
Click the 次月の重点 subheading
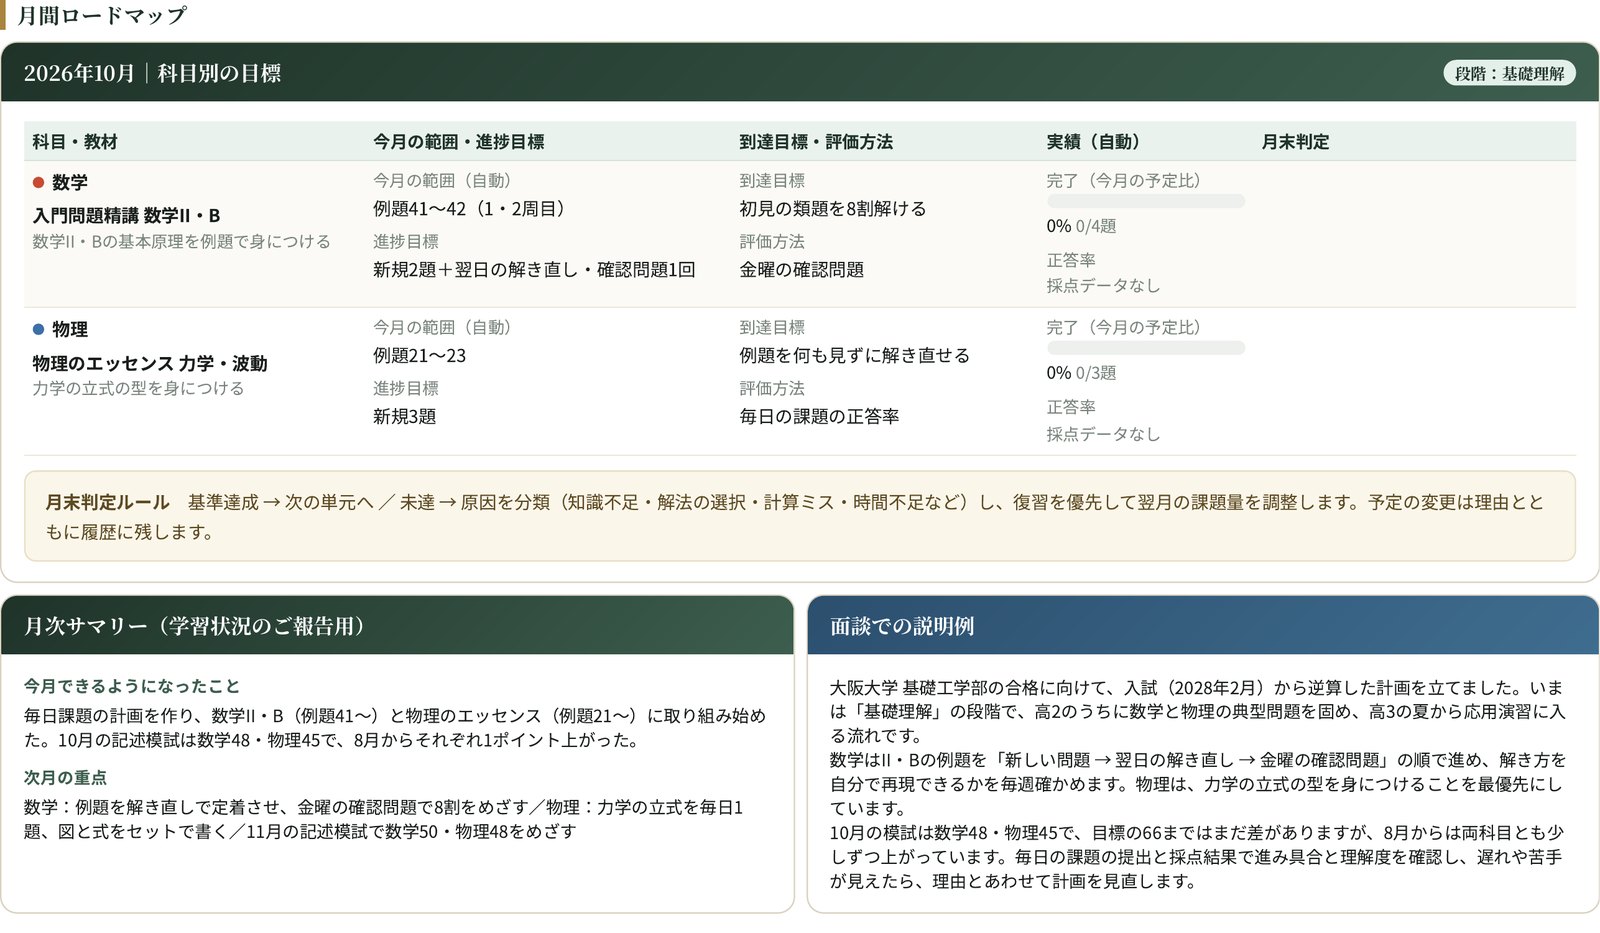pos(65,777)
